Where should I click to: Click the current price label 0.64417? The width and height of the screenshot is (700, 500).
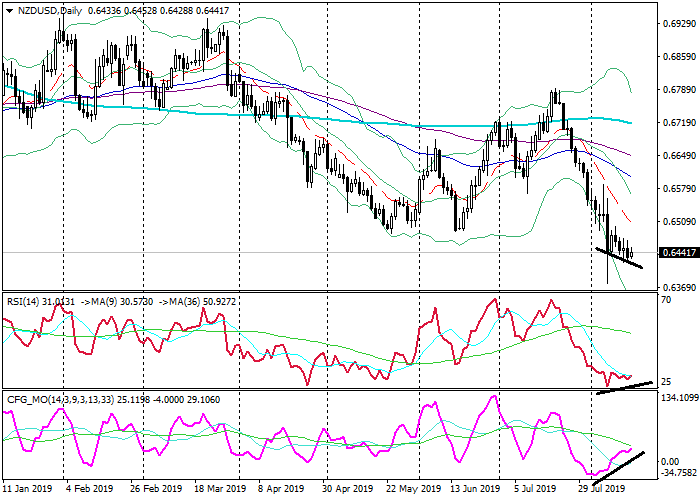(675, 253)
